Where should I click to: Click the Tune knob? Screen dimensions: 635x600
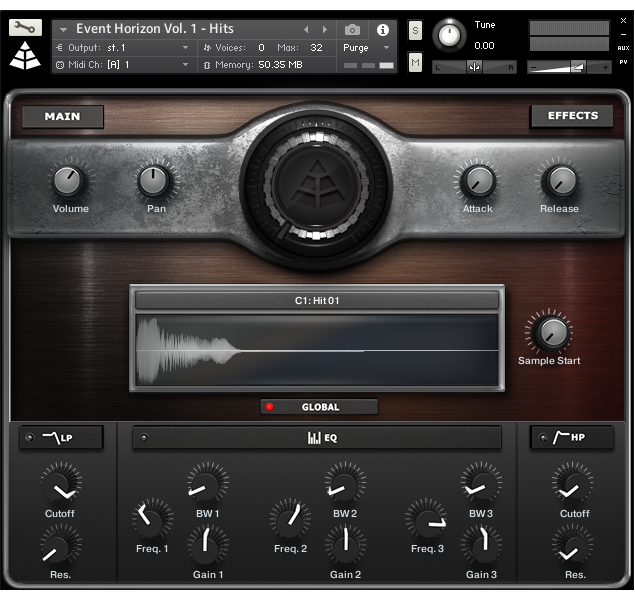pyautogui.click(x=449, y=36)
